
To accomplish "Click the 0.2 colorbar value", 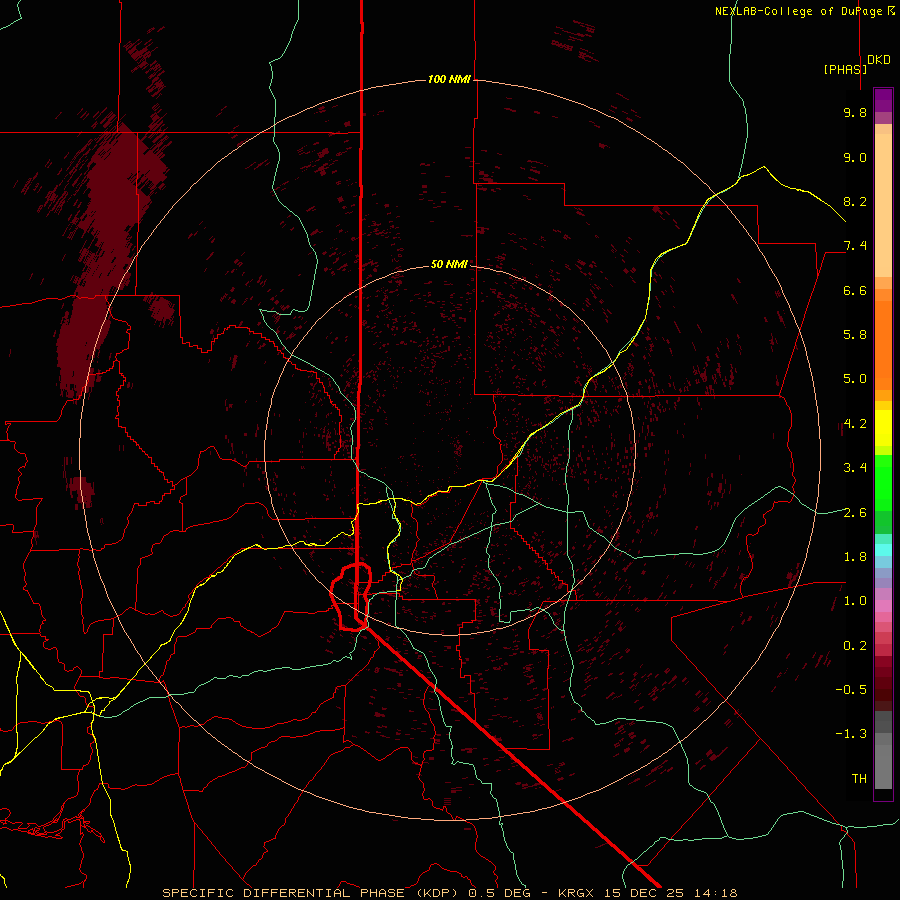I will pyautogui.click(x=855, y=646).
